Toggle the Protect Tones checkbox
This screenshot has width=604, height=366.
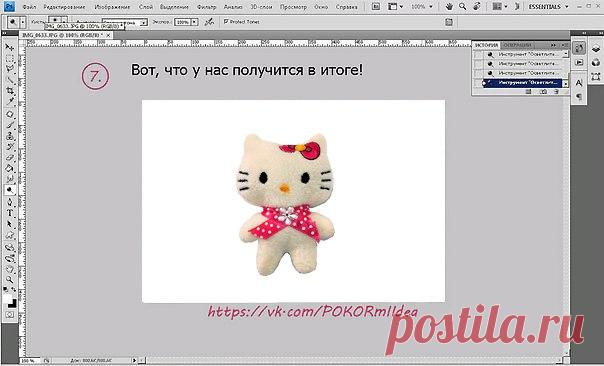[x=226, y=22]
